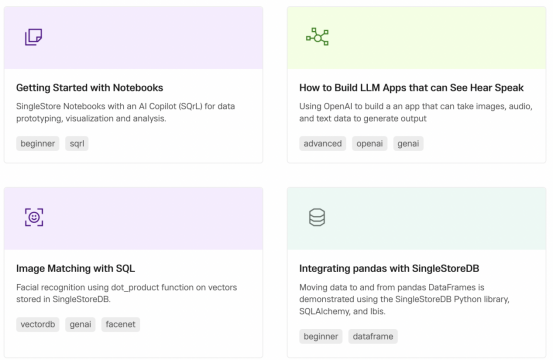The width and height of the screenshot is (553, 360).
Task: Open How to Build LLM Apps title
Action: tap(411, 88)
